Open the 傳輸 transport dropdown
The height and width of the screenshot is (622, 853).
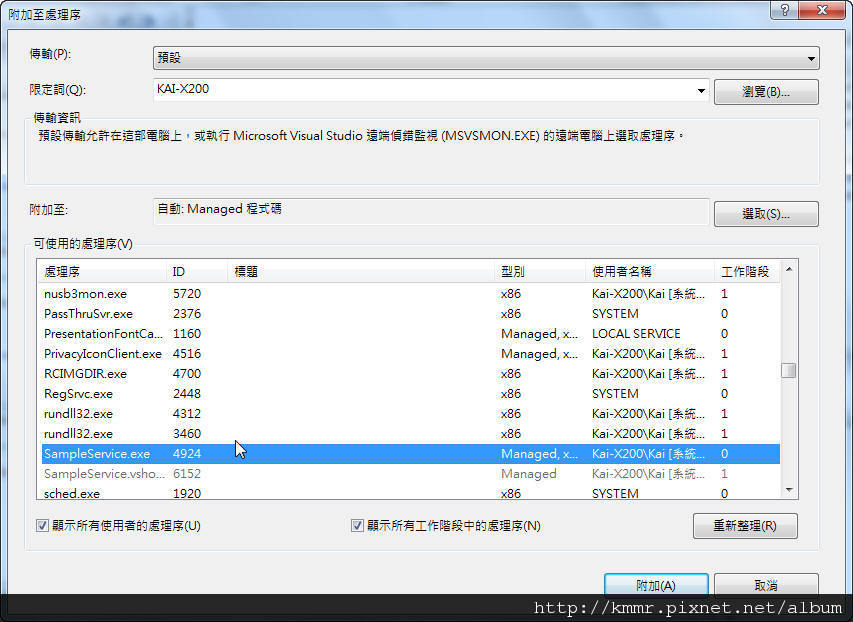[x=486, y=58]
